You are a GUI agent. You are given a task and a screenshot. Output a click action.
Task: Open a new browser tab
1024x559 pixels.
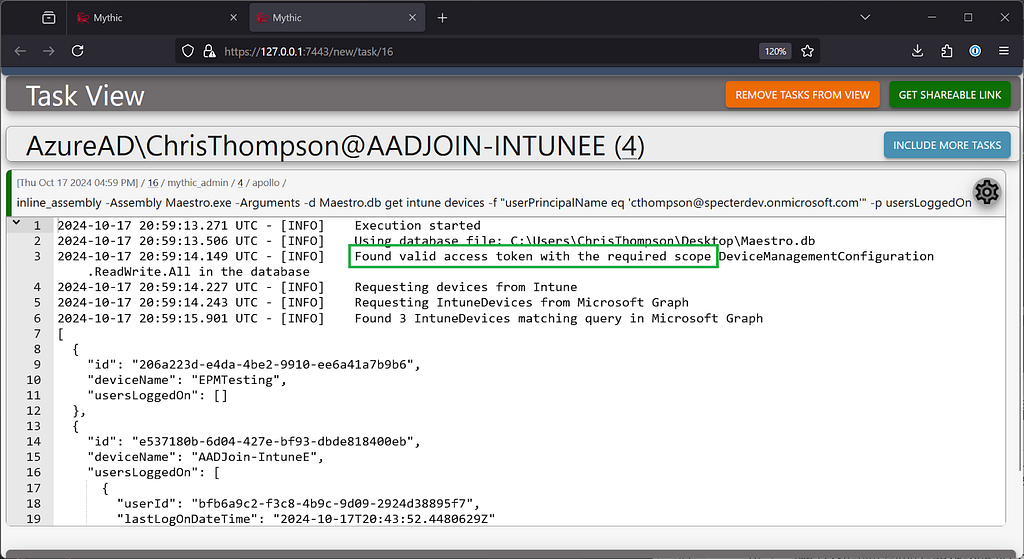tap(442, 18)
